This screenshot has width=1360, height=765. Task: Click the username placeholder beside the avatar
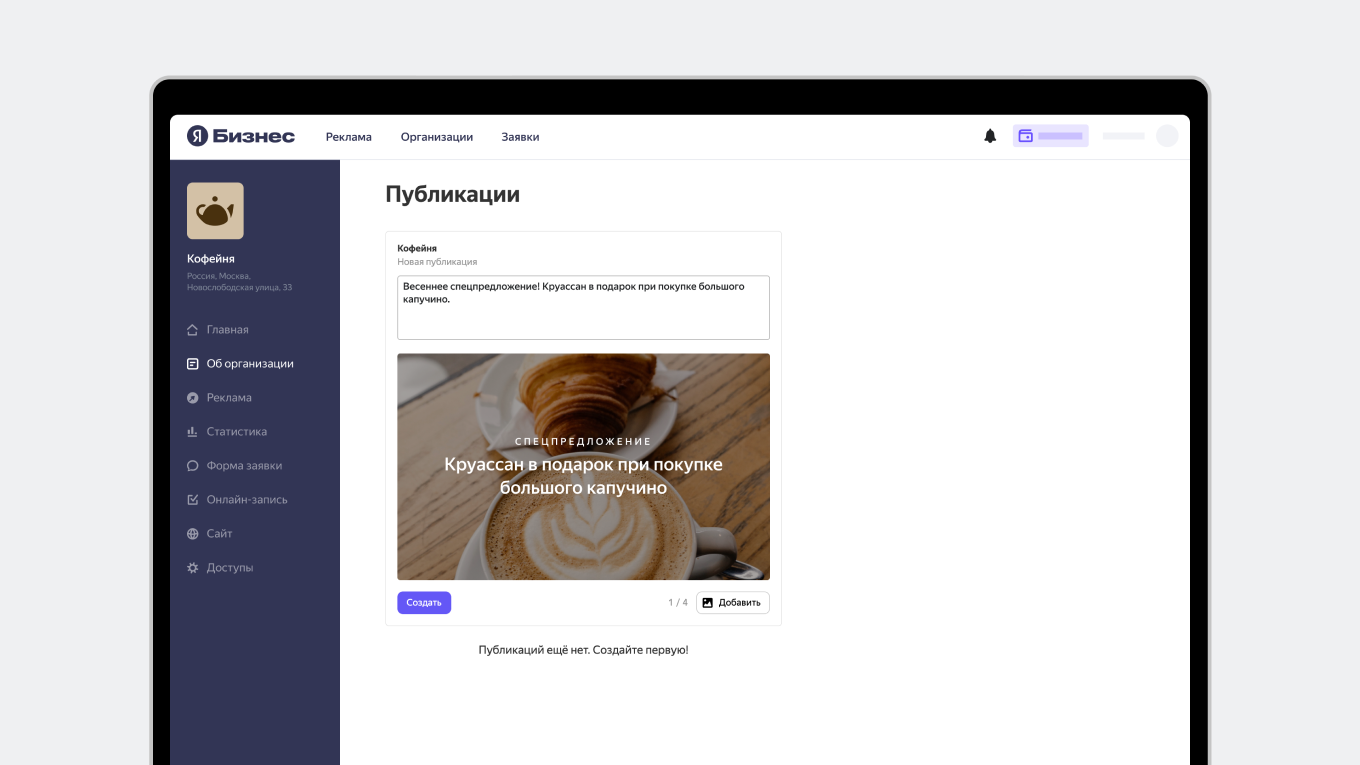tap(1124, 136)
